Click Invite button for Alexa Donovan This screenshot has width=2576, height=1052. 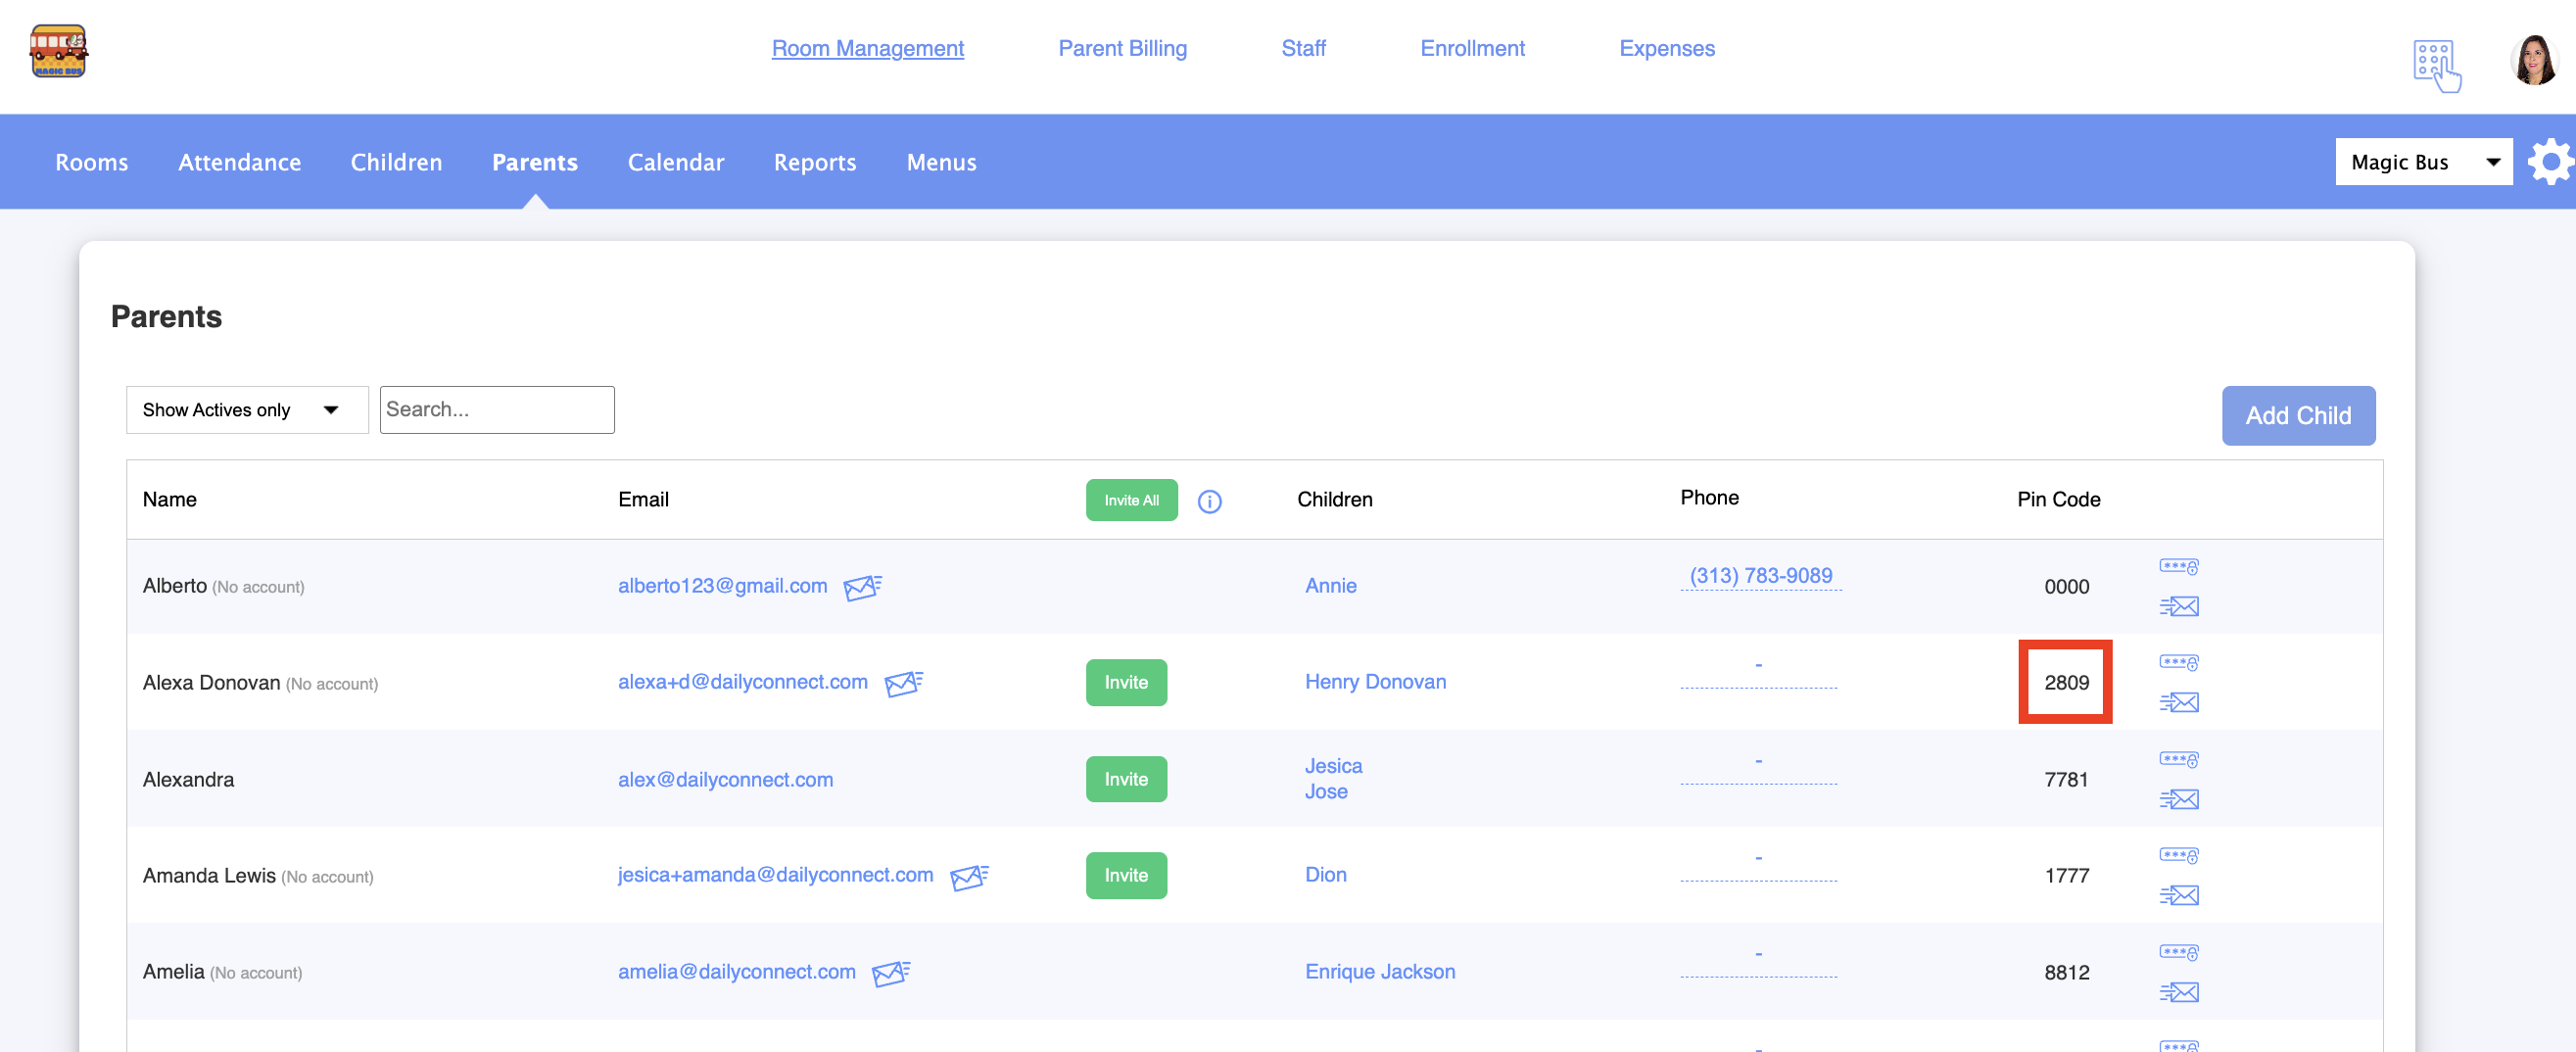(1126, 683)
